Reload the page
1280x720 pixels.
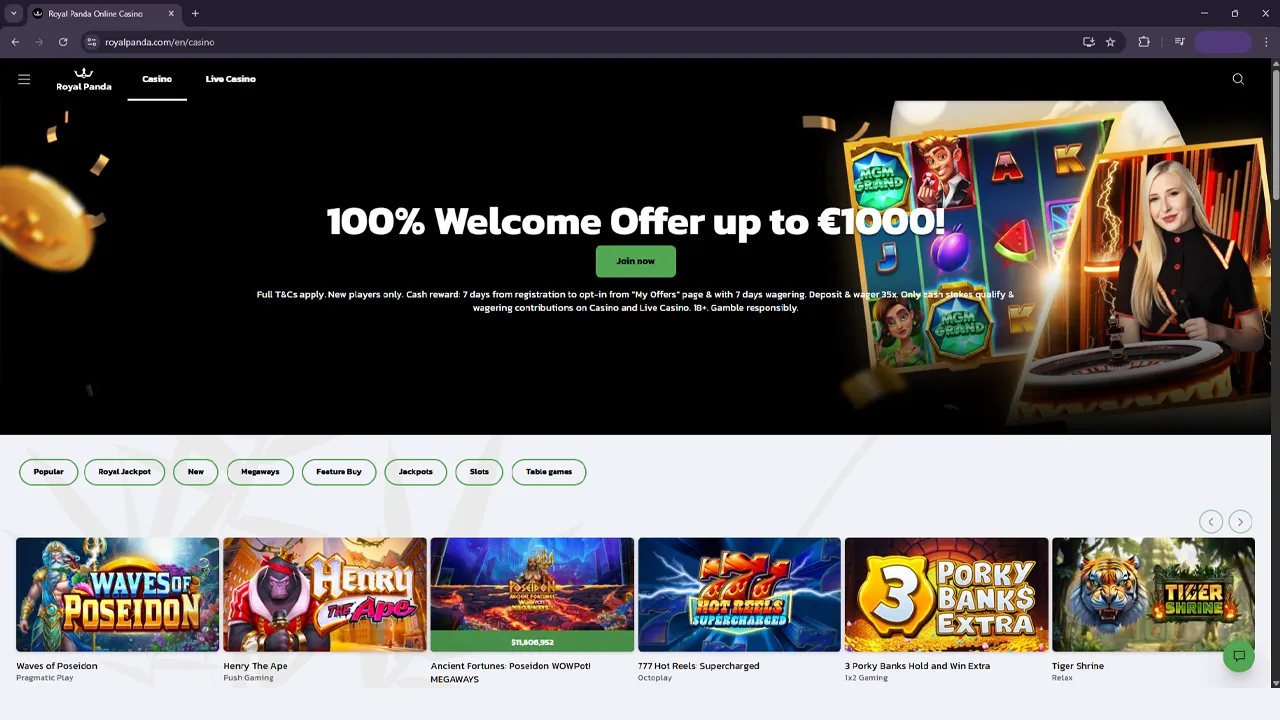tap(63, 42)
